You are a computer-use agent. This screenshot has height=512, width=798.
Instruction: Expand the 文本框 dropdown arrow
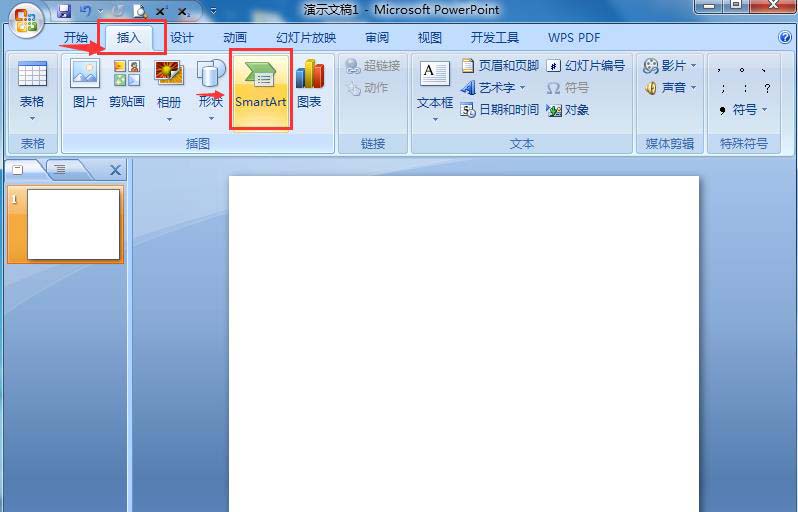(435, 120)
